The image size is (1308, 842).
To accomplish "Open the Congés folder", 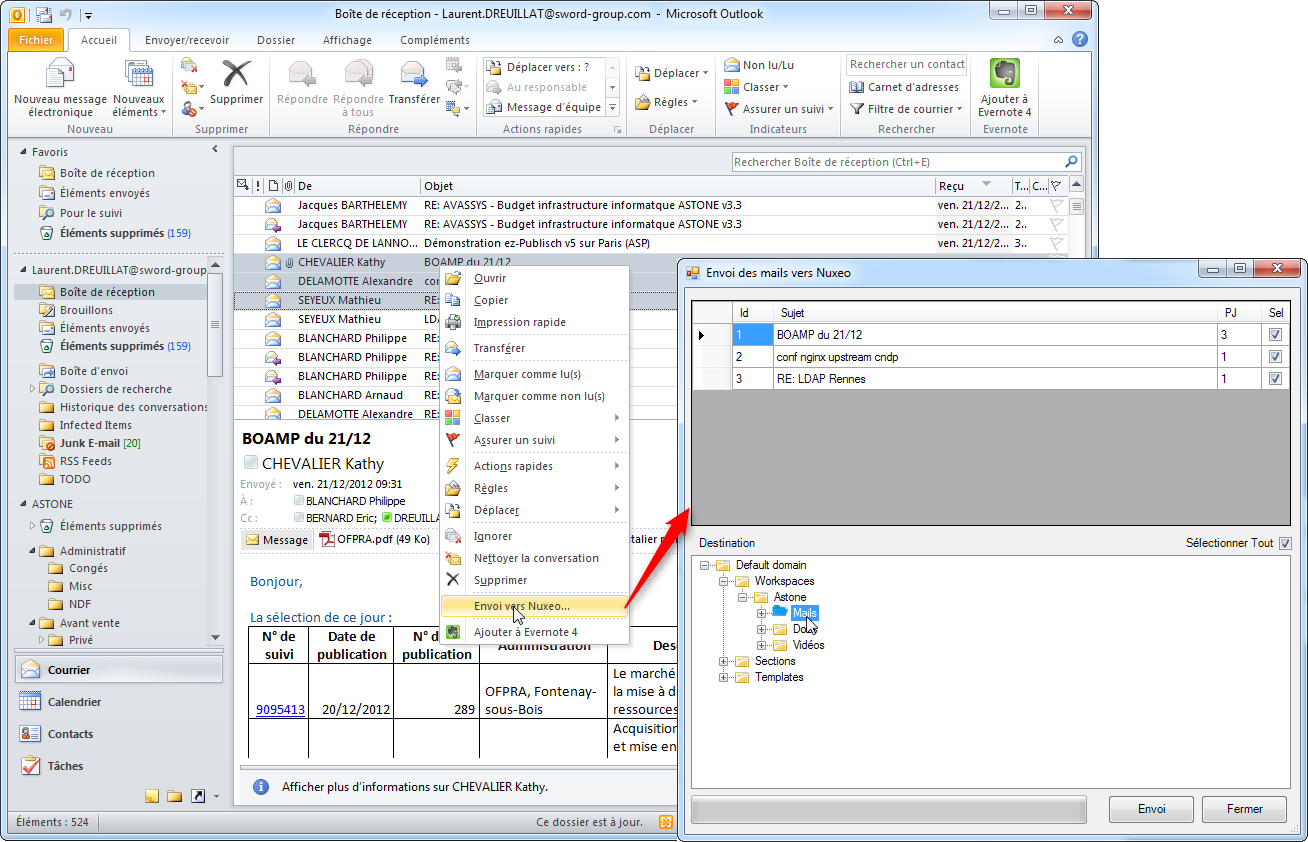I will (x=89, y=568).
